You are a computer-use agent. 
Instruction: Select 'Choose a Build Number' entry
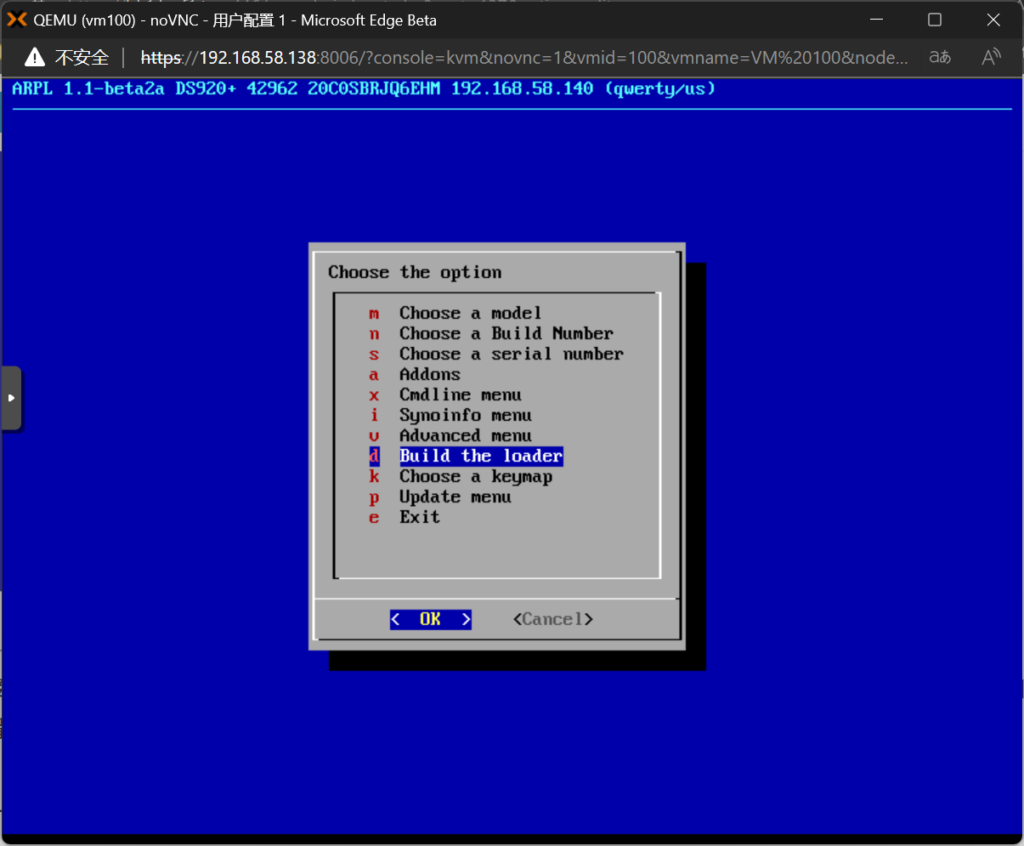click(x=506, y=333)
